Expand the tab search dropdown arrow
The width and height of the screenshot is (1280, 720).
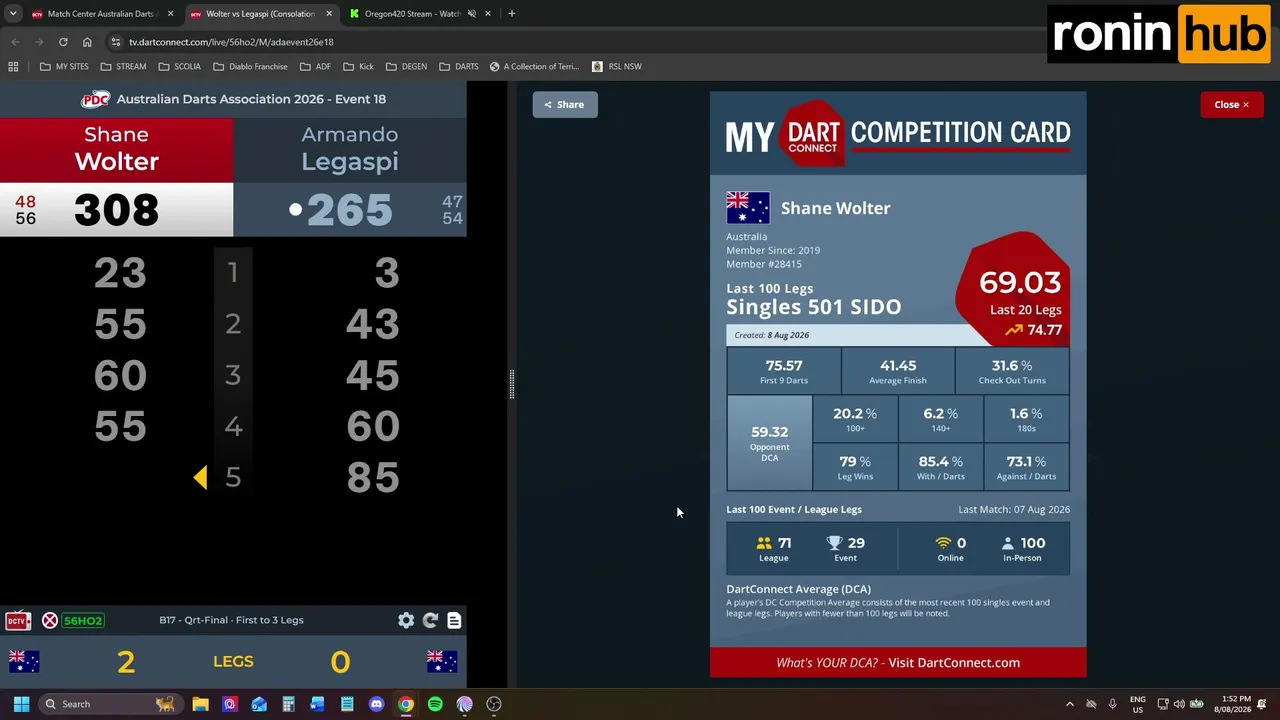coord(12,14)
